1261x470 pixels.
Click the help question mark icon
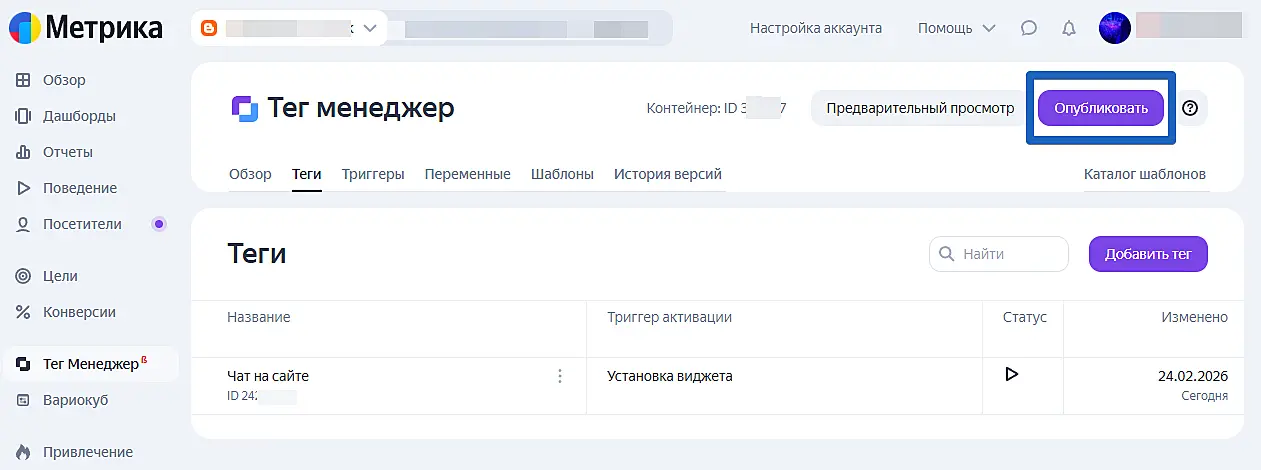(x=1190, y=108)
